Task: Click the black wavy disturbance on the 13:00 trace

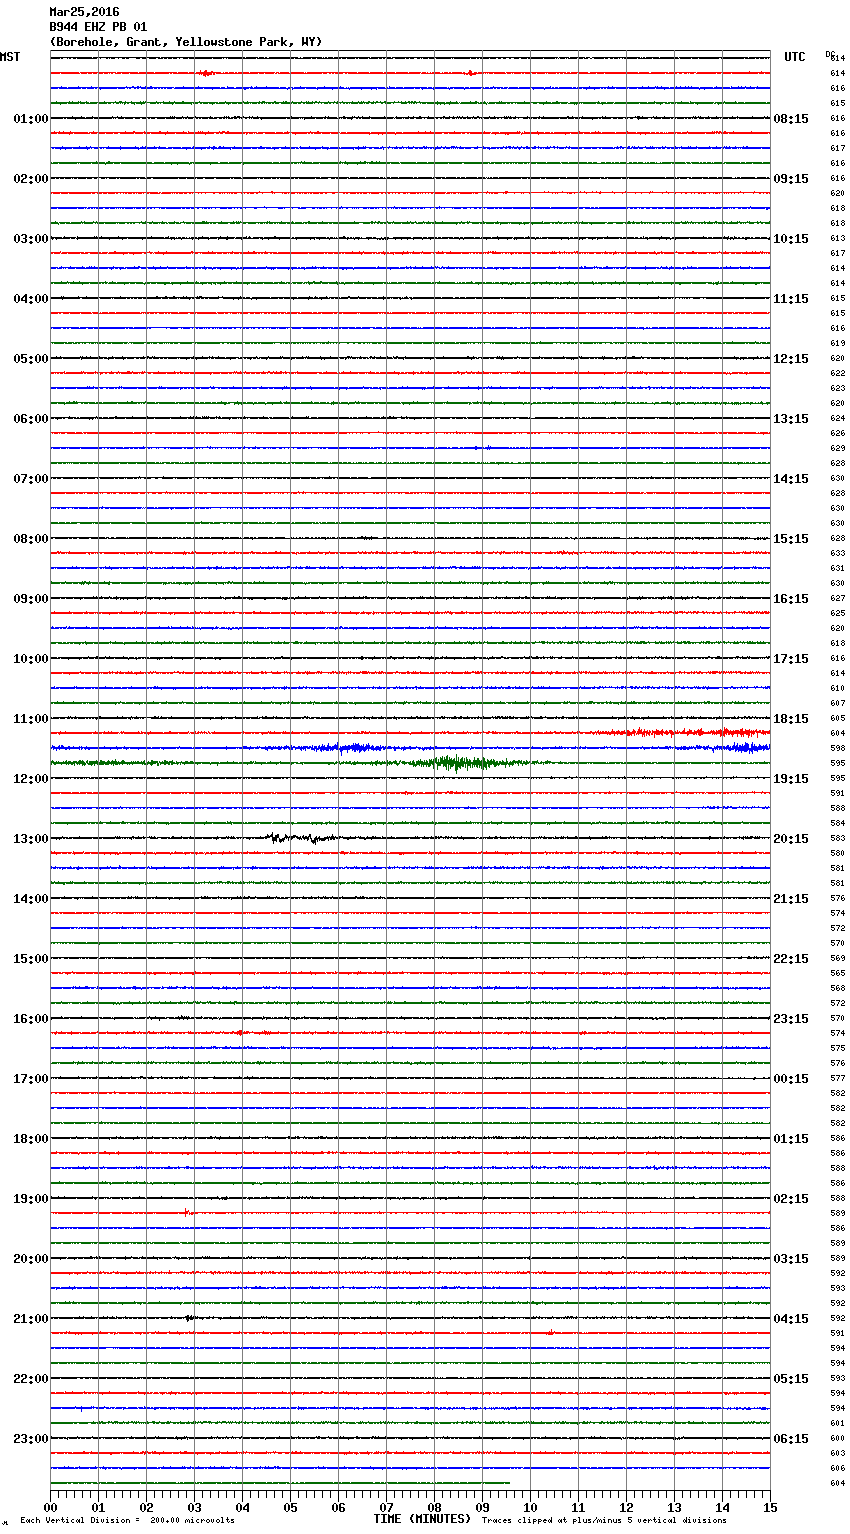Action: click(300, 838)
